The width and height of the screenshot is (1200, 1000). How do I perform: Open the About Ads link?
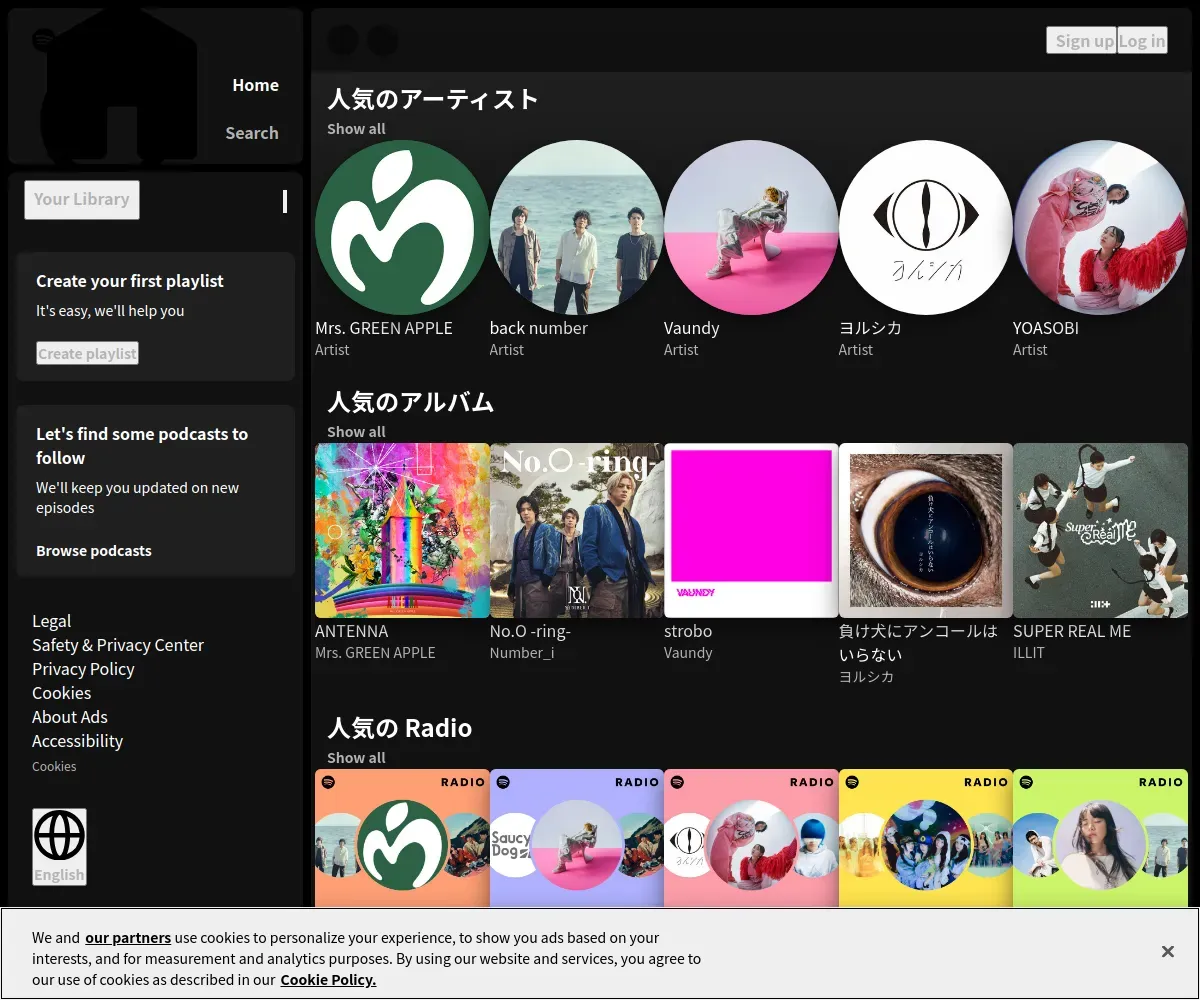pos(70,717)
